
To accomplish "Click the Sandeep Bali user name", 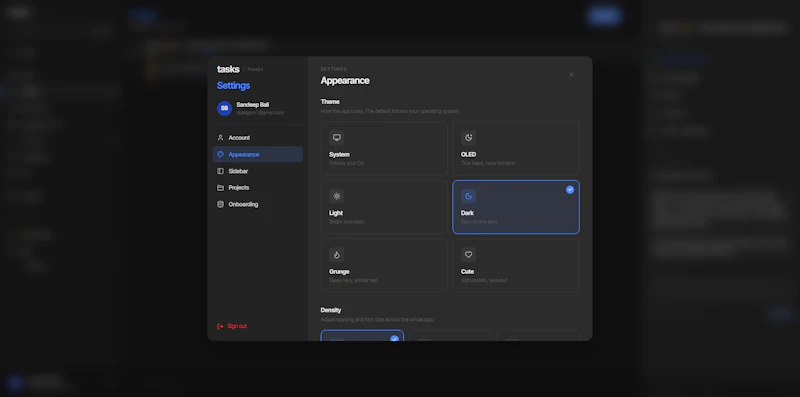I will 253,105.
